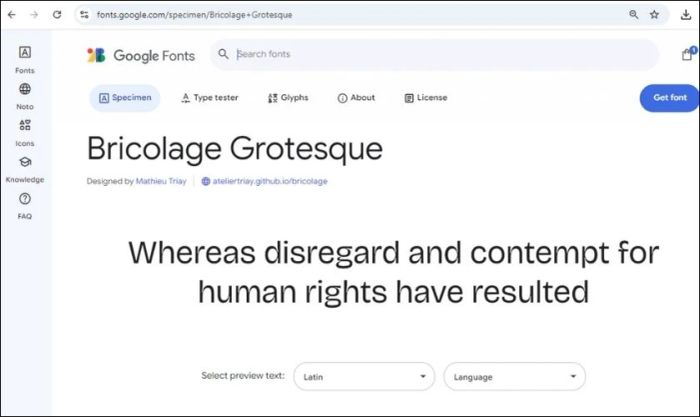Open Knowledge section in sidebar
The width and height of the screenshot is (700, 417).
(x=25, y=169)
